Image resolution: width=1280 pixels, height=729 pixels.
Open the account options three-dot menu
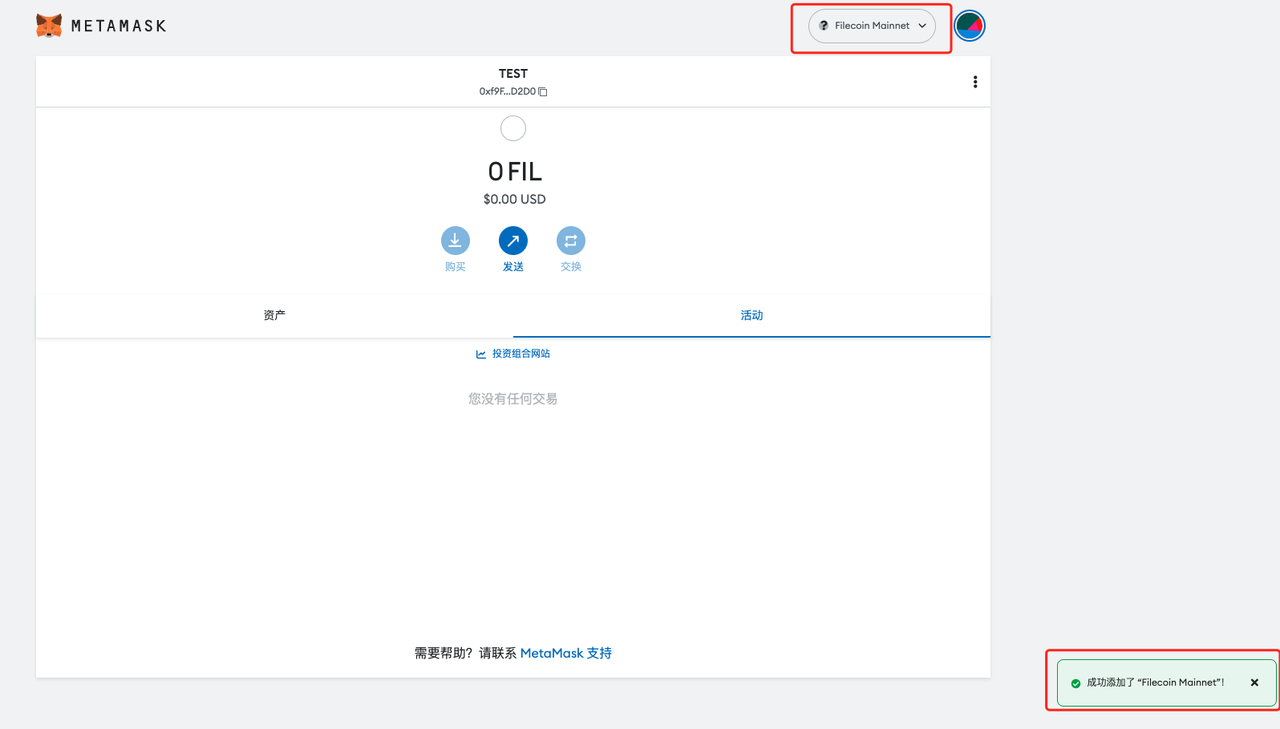coord(975,82)
